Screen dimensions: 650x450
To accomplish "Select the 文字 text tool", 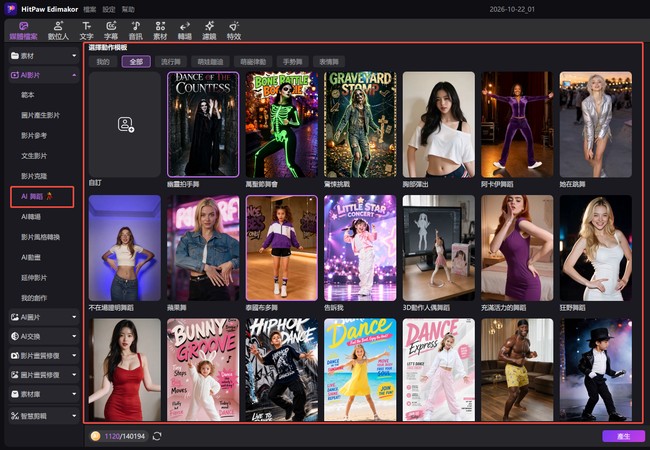I will tap(86, 31).
